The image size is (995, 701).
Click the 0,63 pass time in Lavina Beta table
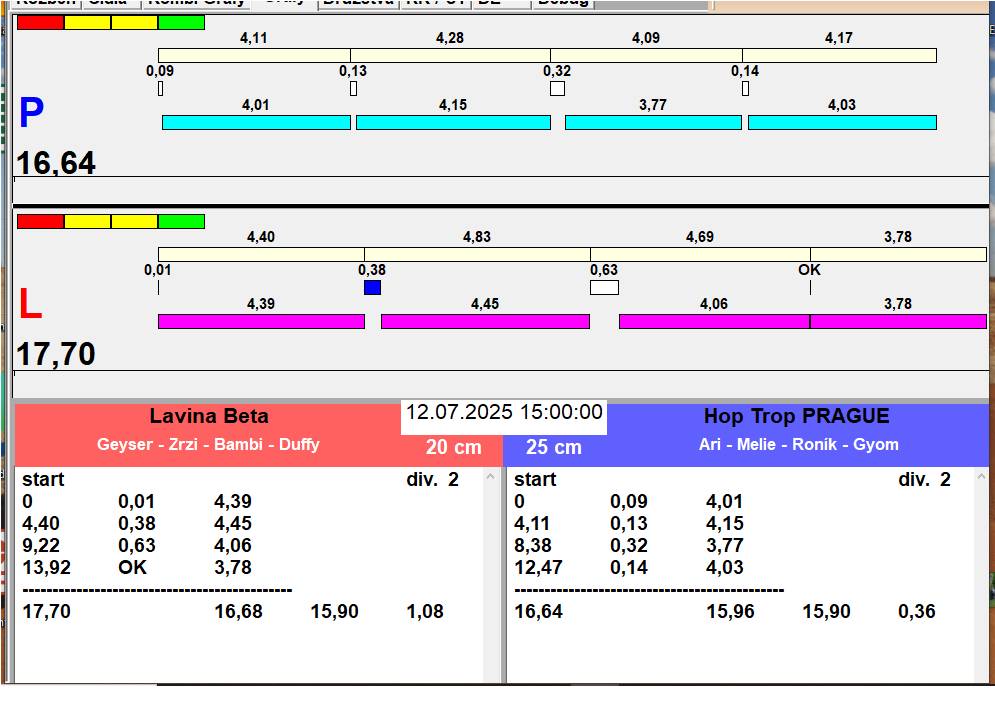137,546
